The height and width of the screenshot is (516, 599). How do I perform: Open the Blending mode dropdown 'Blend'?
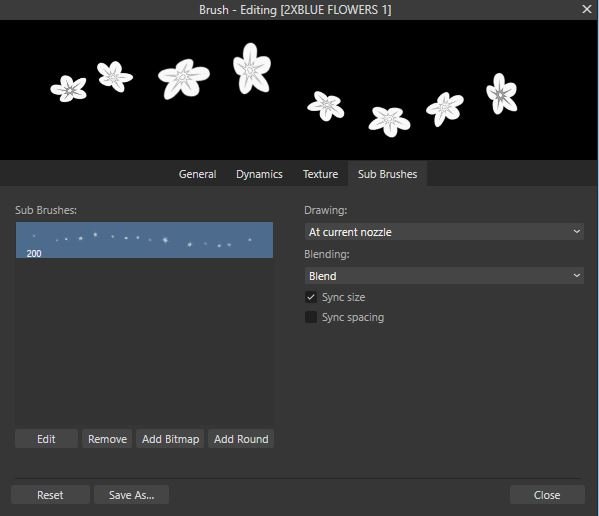444,276
